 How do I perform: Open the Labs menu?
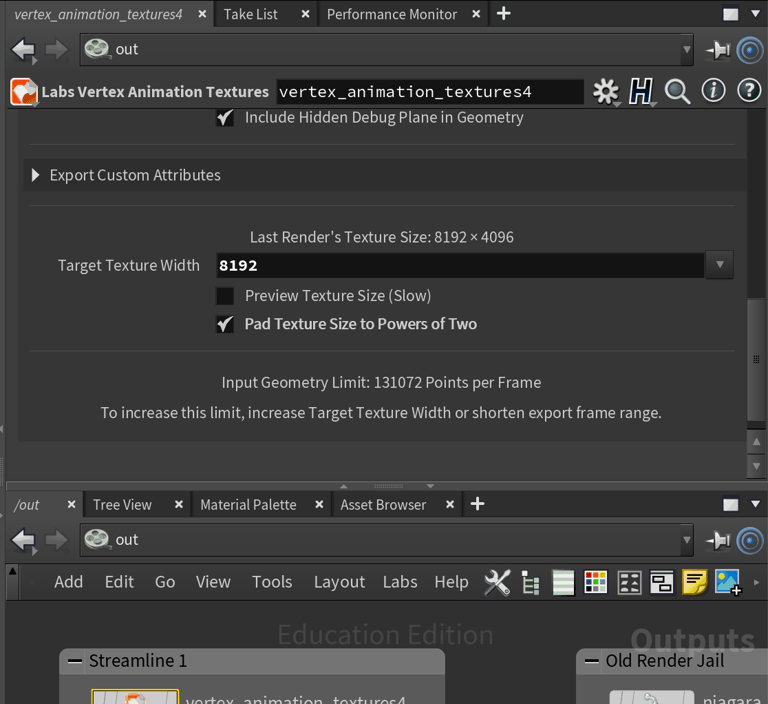[400, 582]
